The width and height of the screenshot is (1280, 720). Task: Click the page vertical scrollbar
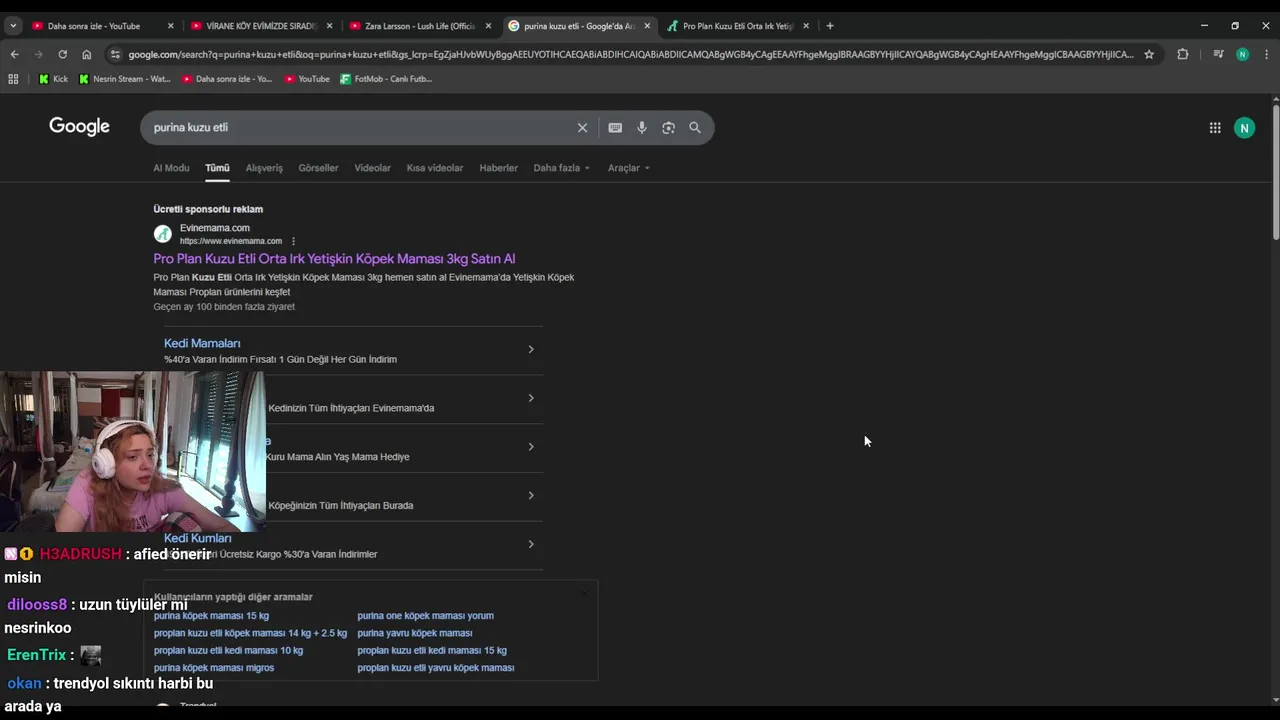tap(1275, 170)
